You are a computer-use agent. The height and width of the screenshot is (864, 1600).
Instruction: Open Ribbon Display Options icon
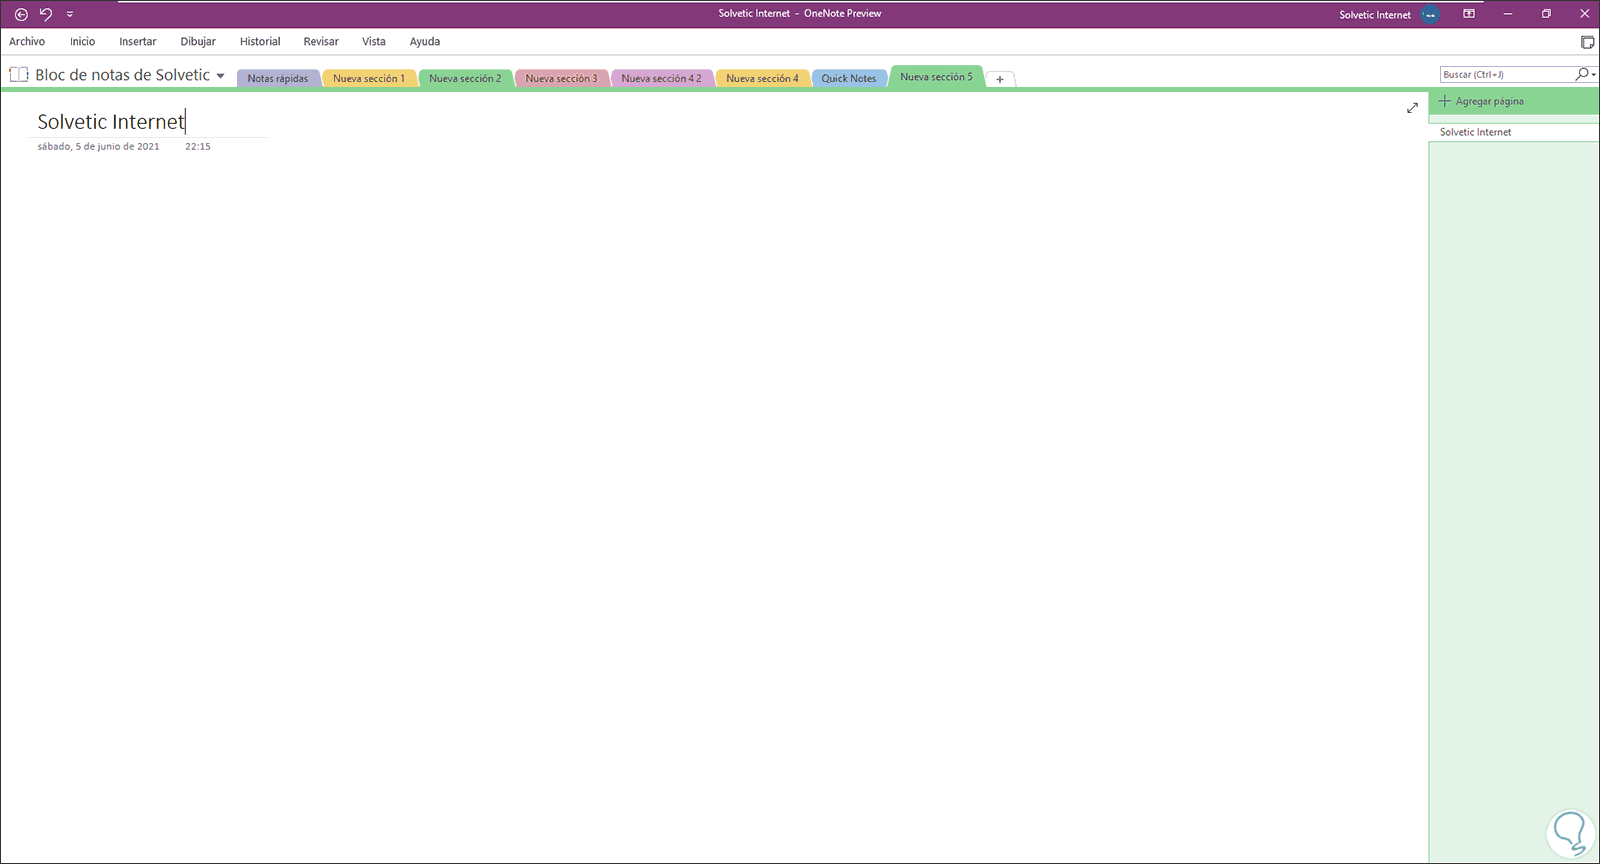(1469, 14)
